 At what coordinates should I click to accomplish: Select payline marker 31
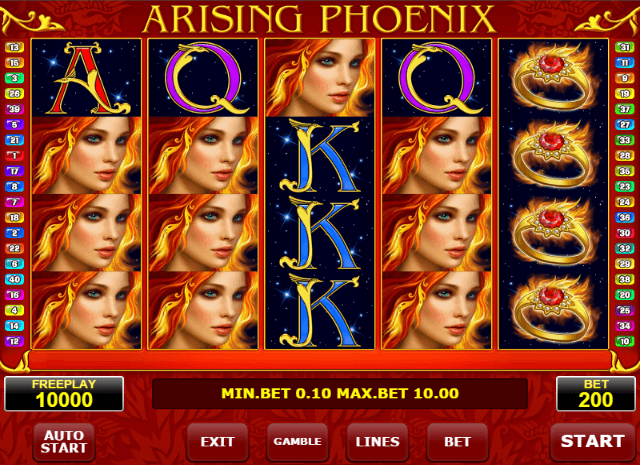coord(625,47)
